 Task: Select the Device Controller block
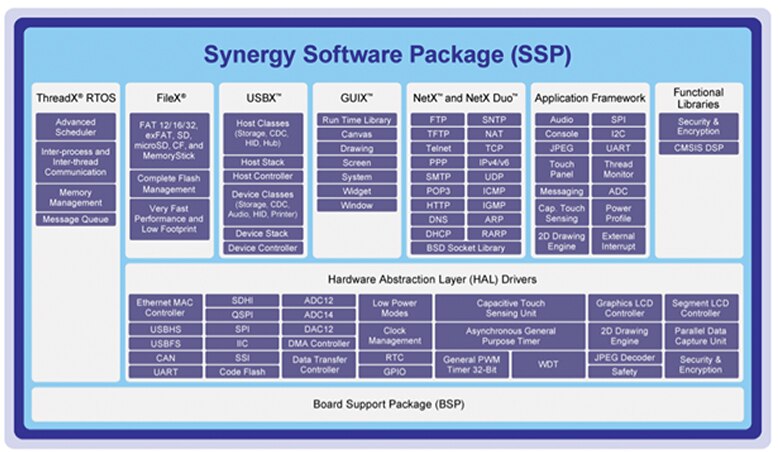click(x=263, y=248)
